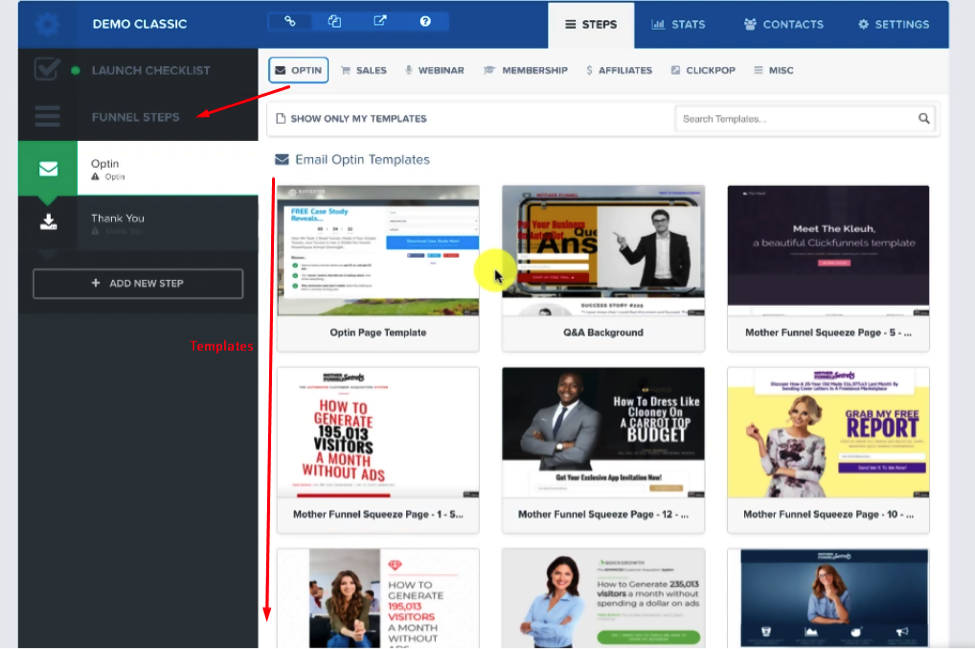This screenshot has height=649, width=975.
Task: Choose Mother Funnel Squeeze Page 5 thumbnail
Action: [x=828, y=251]
